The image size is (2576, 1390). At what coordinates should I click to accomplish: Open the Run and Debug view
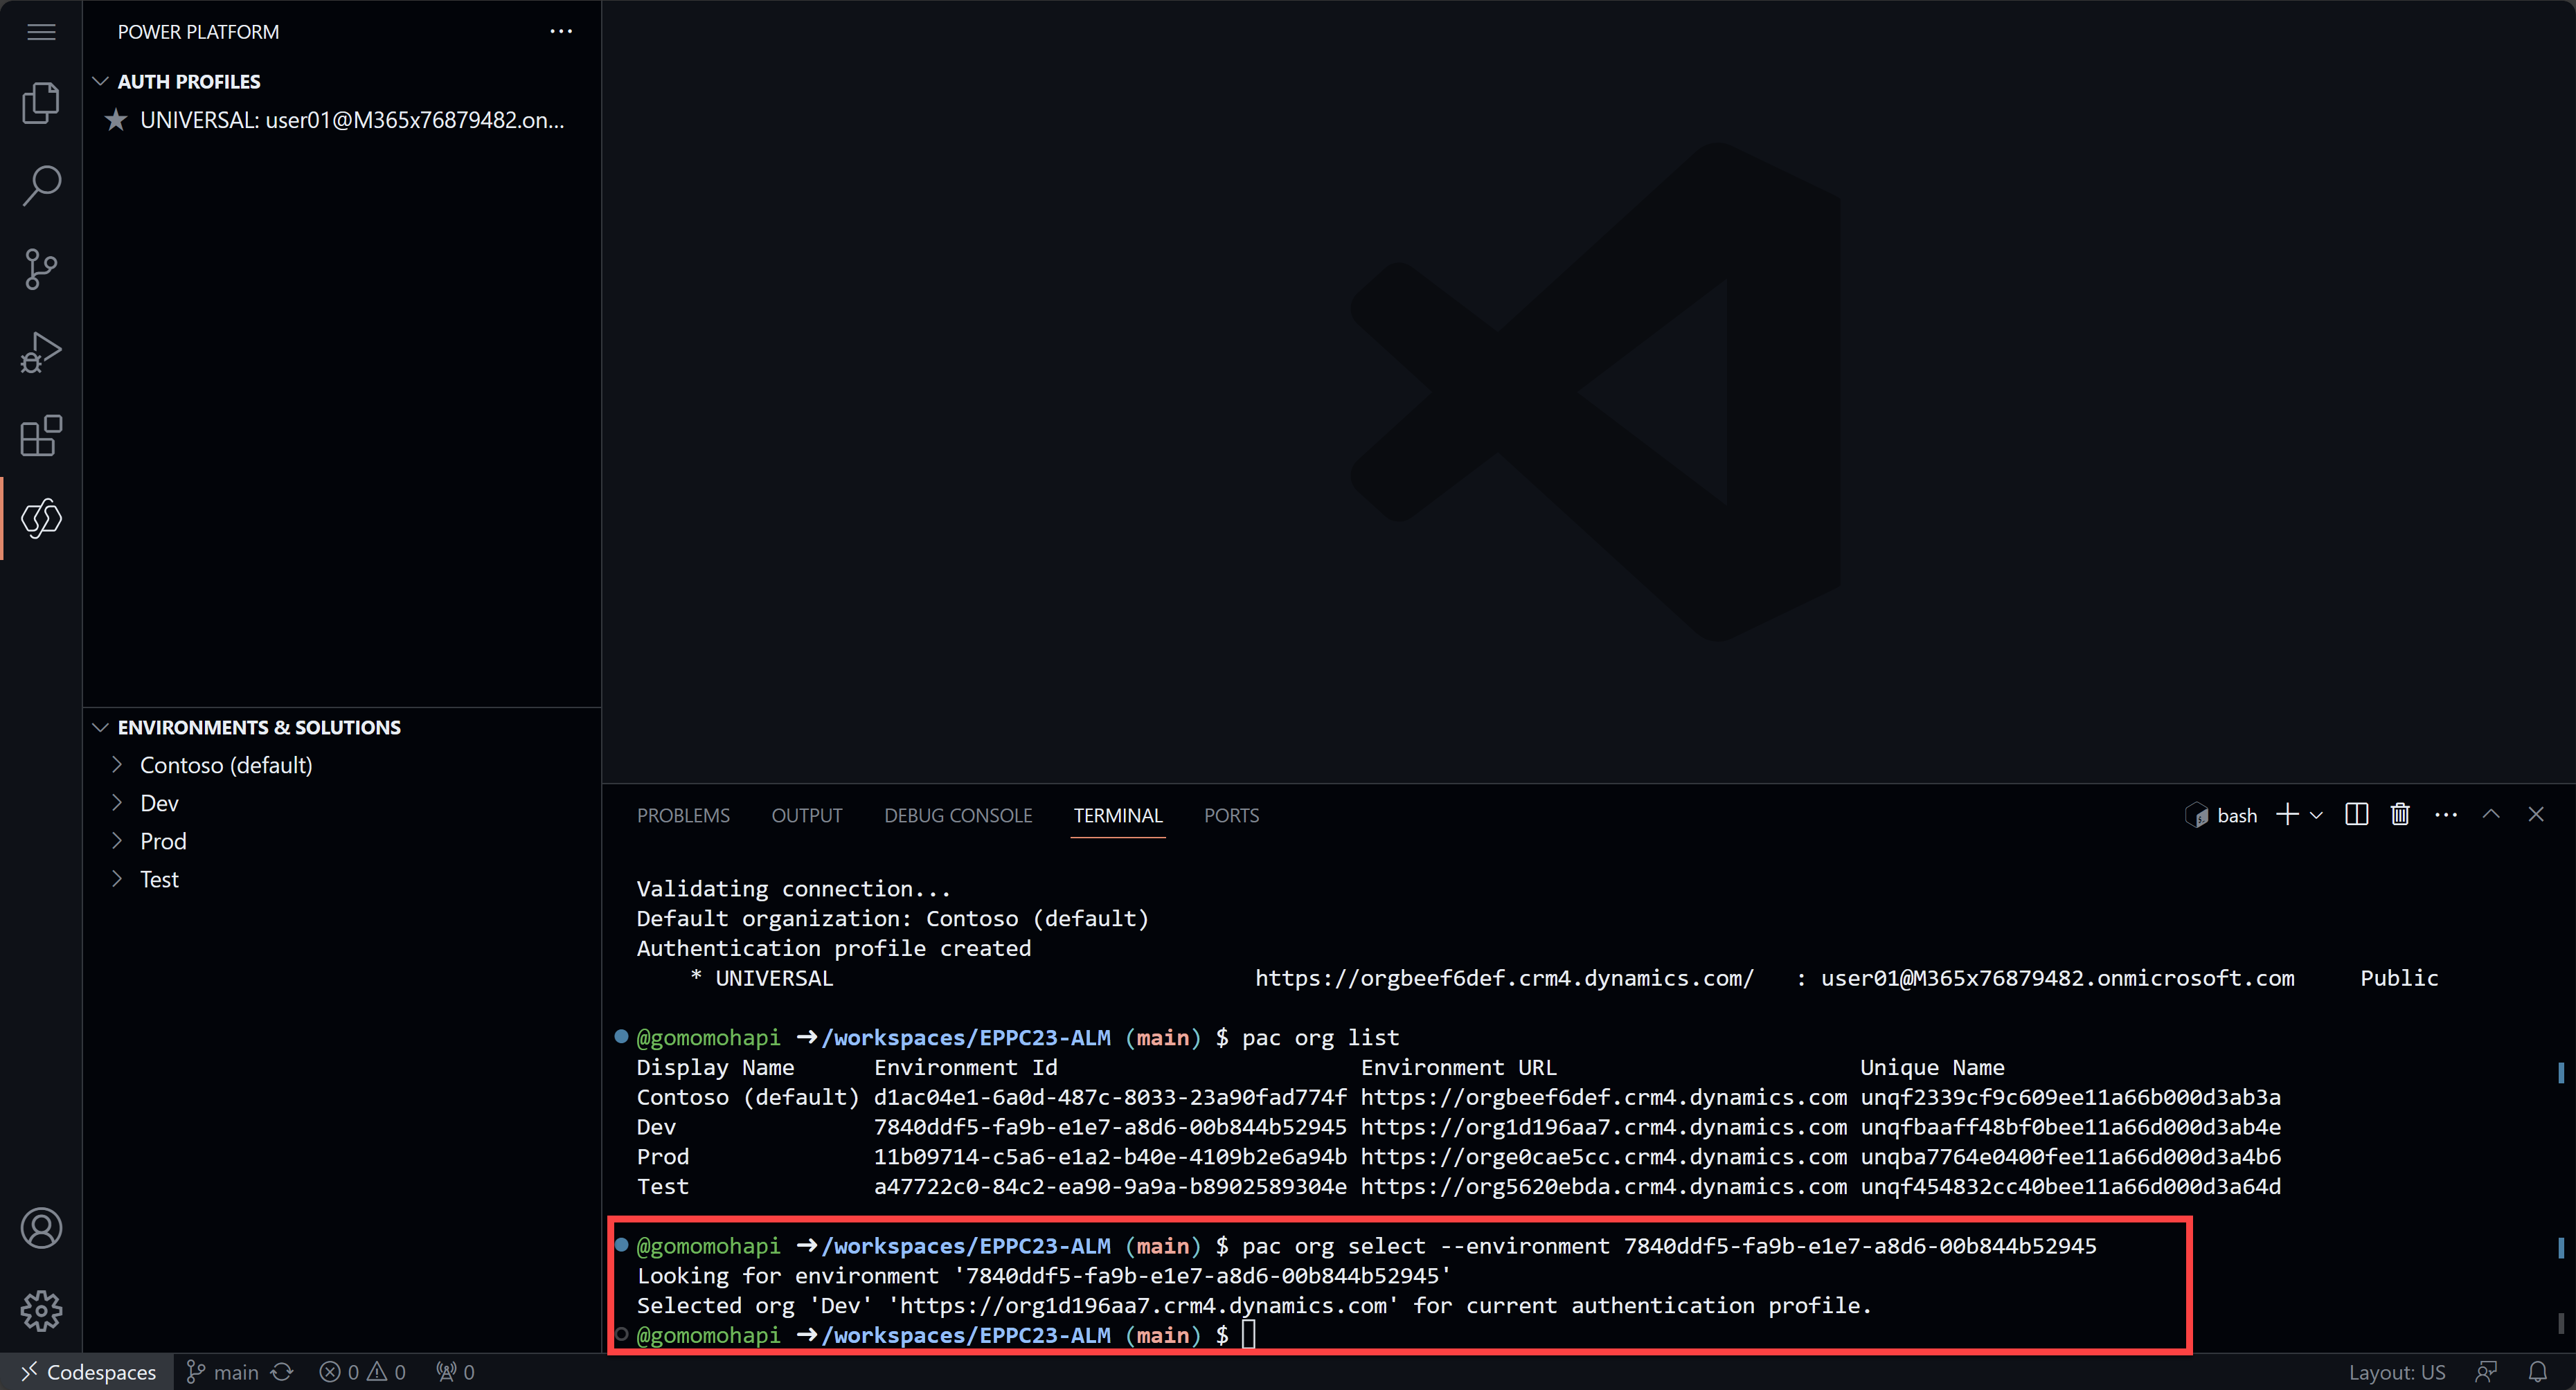tap(41, 352)
